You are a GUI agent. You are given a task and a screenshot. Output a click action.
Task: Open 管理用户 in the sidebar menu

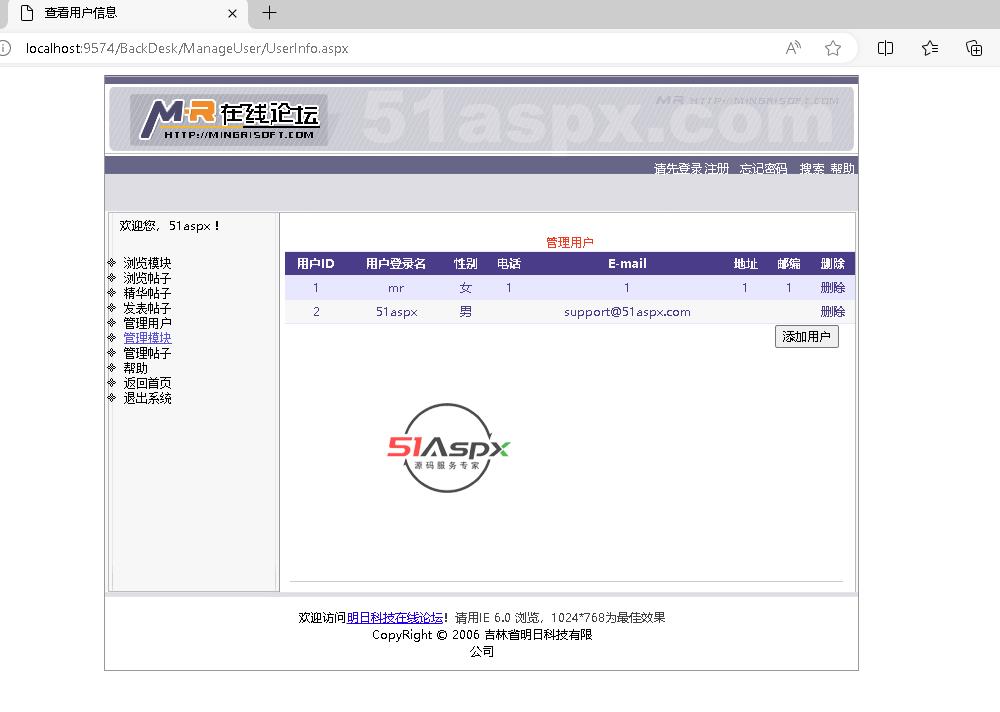147,323
